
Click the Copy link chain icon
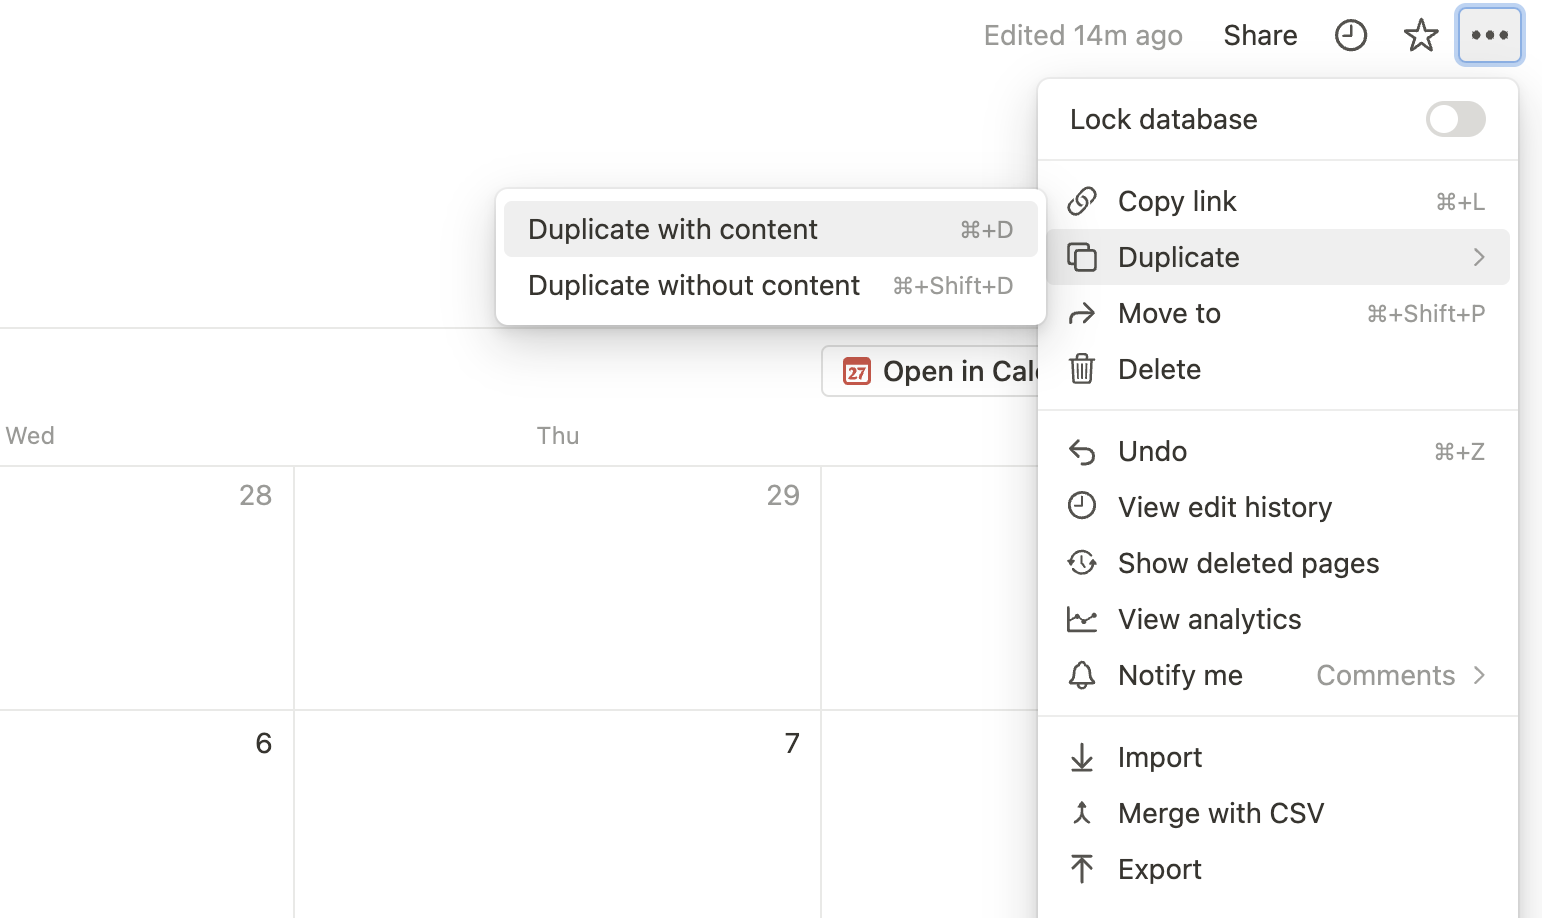tap(1082, 201)
